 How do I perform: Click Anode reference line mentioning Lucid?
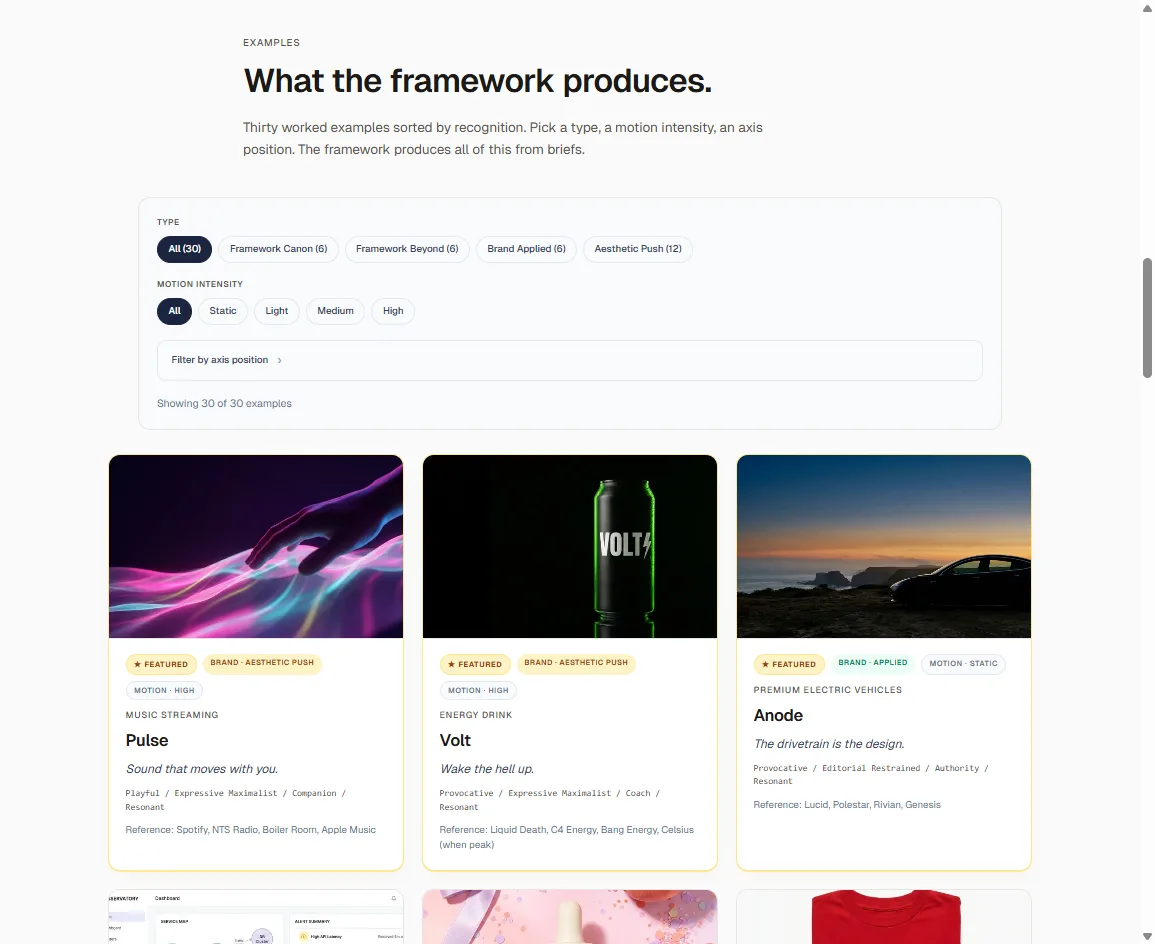847,805
